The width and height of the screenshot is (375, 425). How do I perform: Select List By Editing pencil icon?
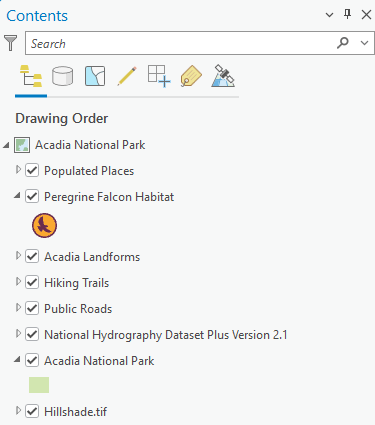(x=127, y=76)
